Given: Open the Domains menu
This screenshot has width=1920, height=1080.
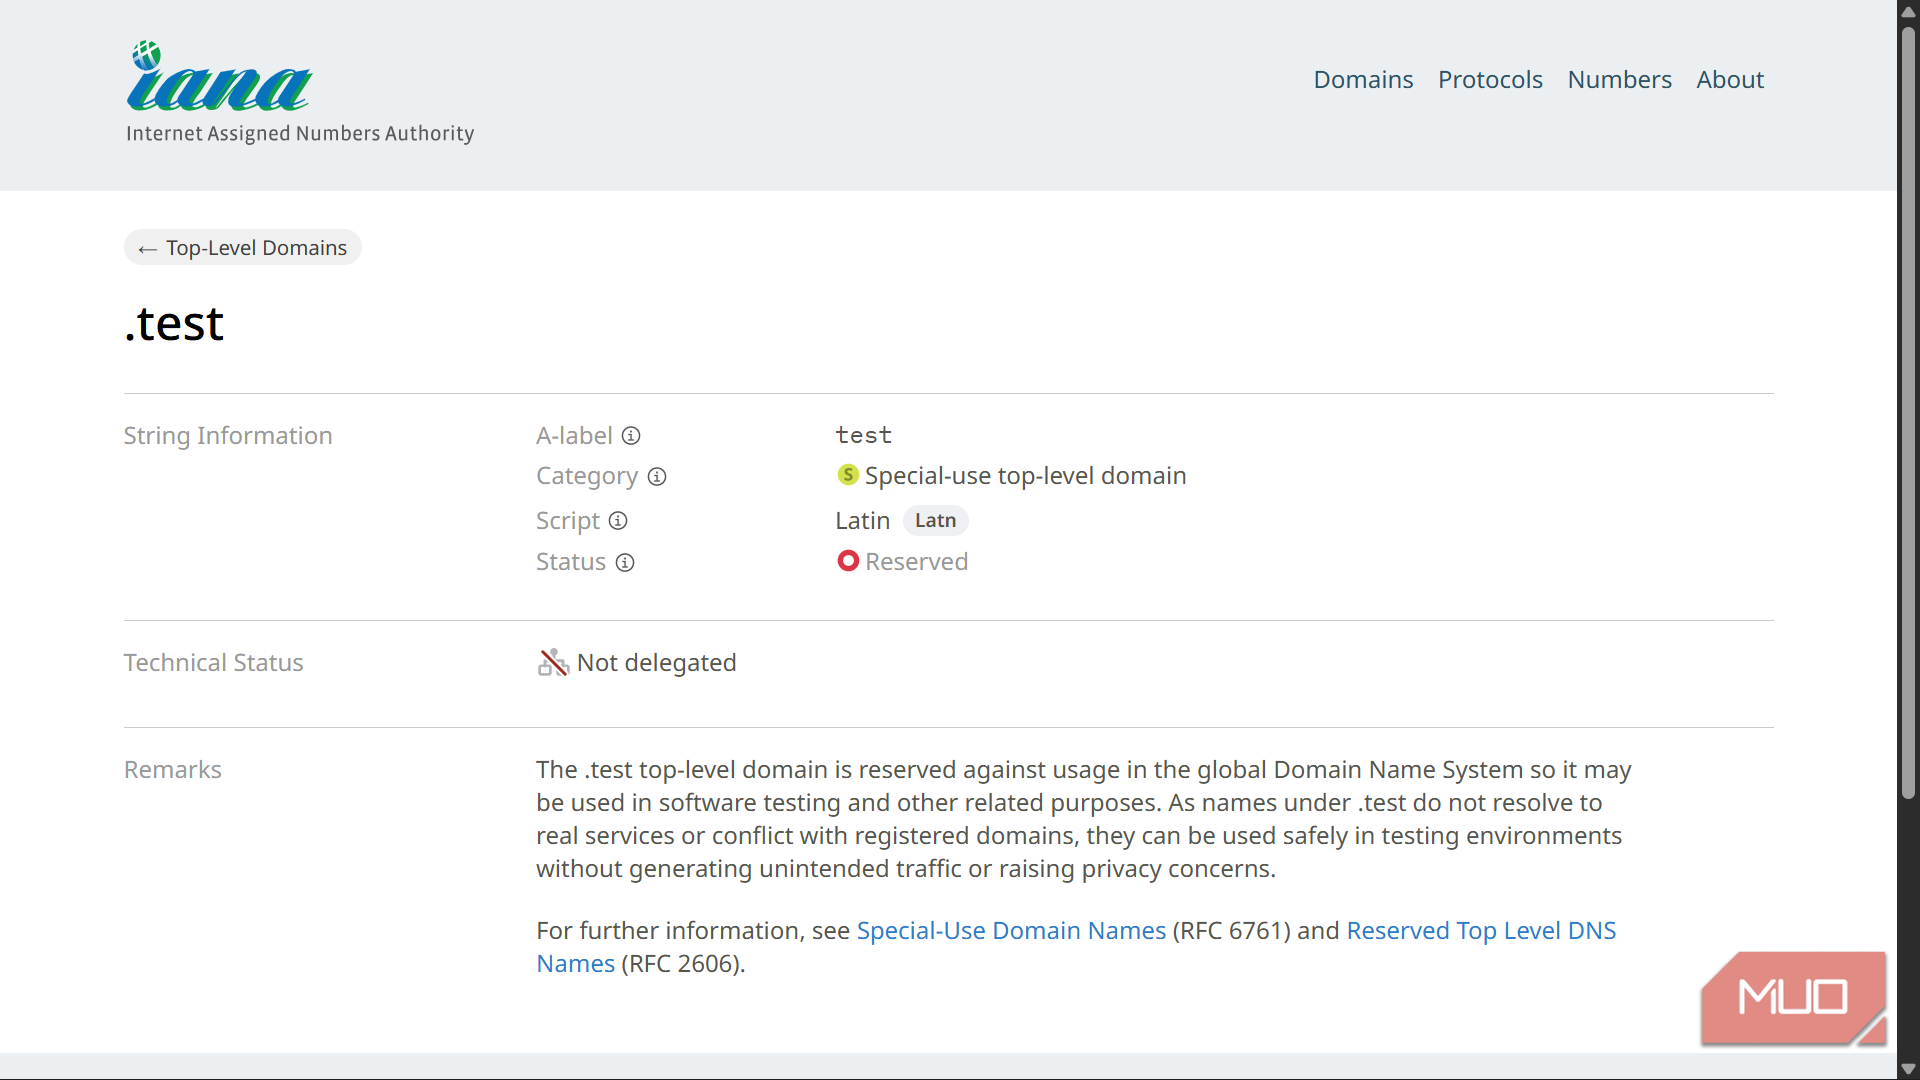Looking at the screenshot, I should pyautogui.click(x=1363, y=80).
